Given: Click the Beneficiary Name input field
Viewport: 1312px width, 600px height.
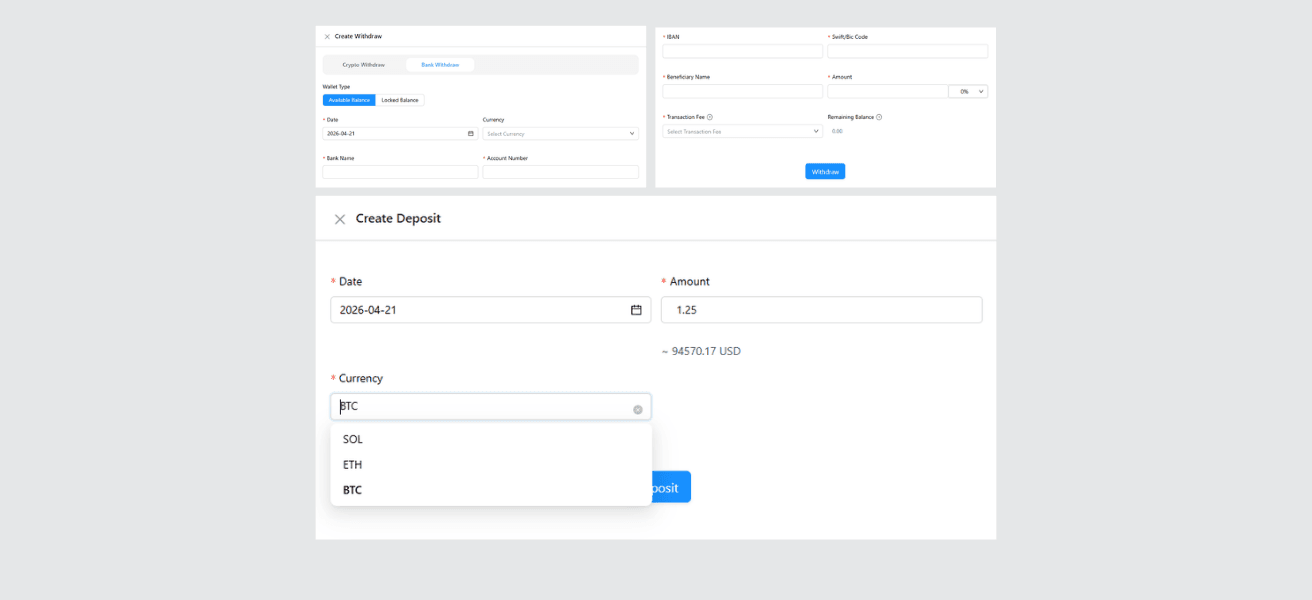Looking at the screenshot, I should (x=742, y=90).
